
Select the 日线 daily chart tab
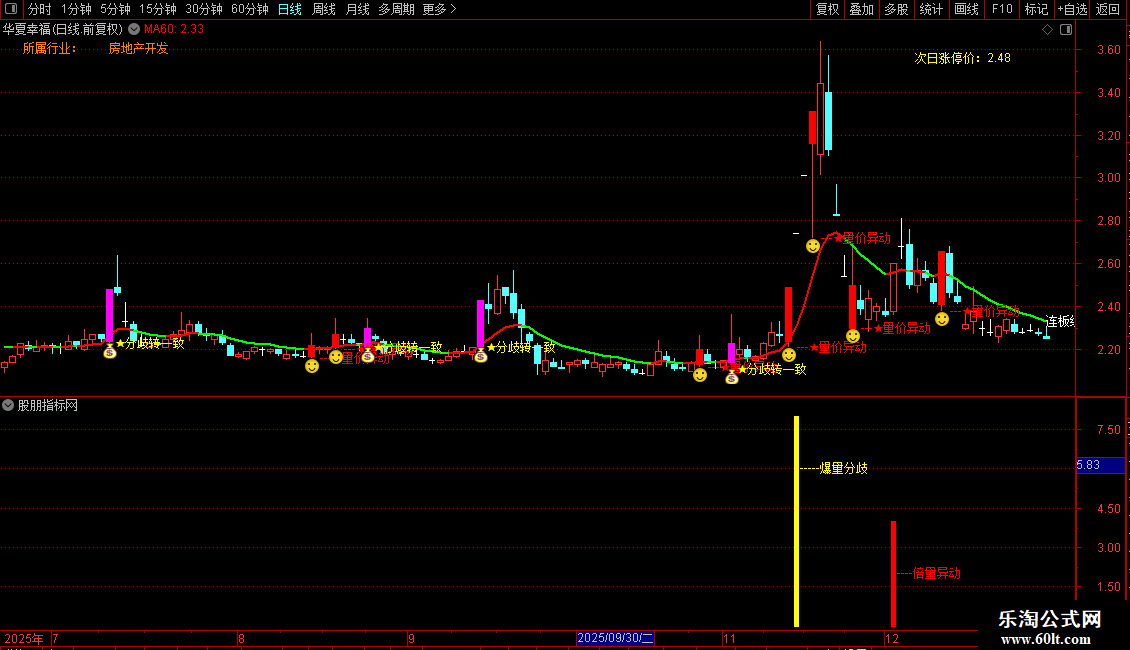(x=290, y=9)
